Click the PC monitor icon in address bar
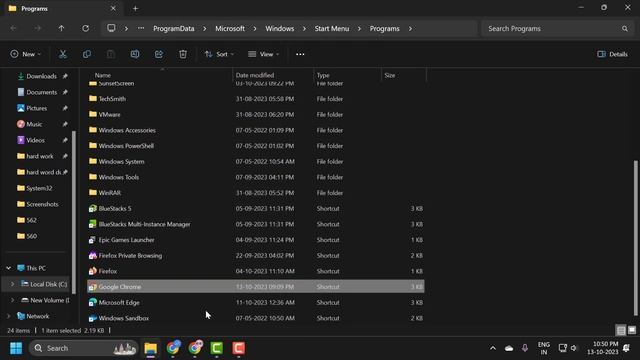Screen dimensions: 640x360 (x=111, y=28)
